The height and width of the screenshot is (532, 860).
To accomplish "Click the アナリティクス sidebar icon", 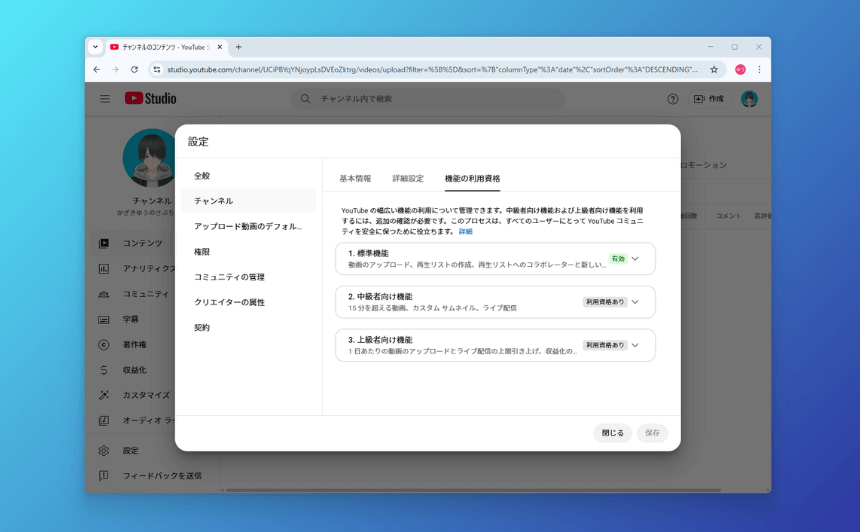I will 104,269.
